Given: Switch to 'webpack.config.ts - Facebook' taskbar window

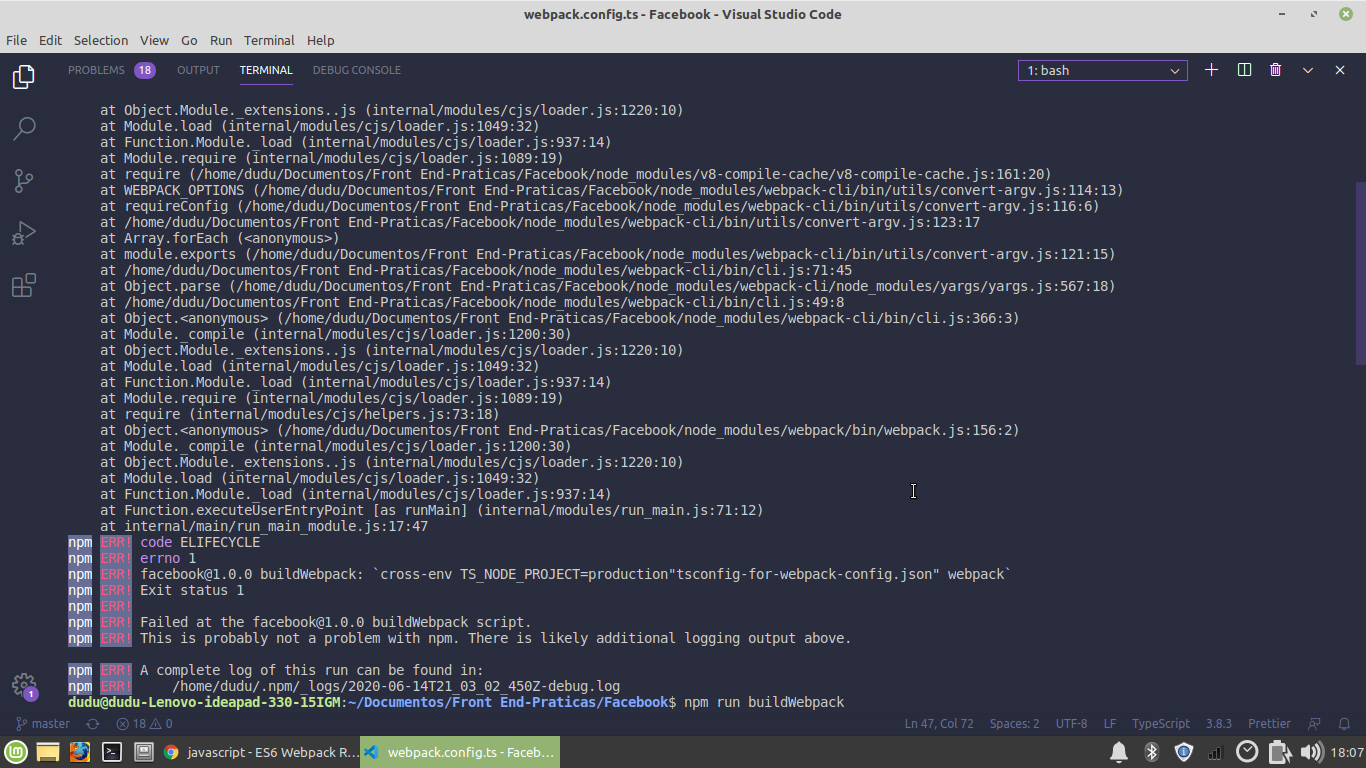Looking at the screenshot, I should (459, 752).
